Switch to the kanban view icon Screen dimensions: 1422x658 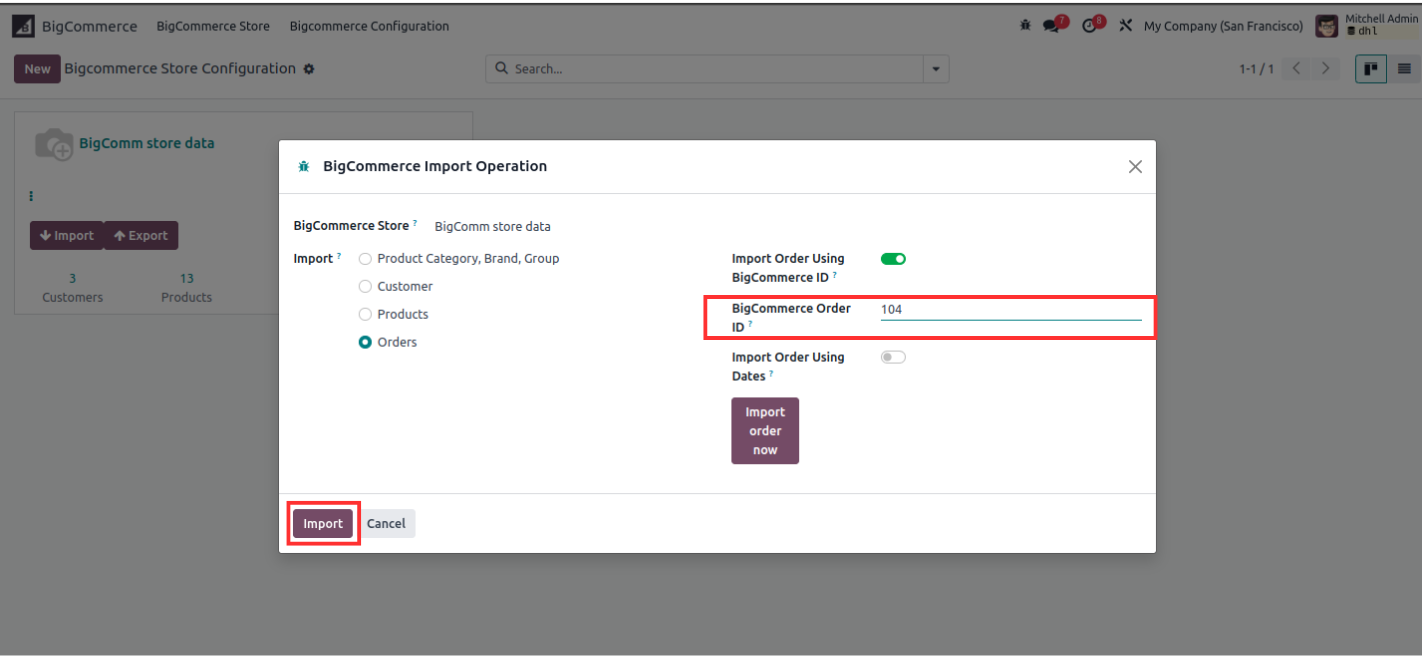(1371, 69)
